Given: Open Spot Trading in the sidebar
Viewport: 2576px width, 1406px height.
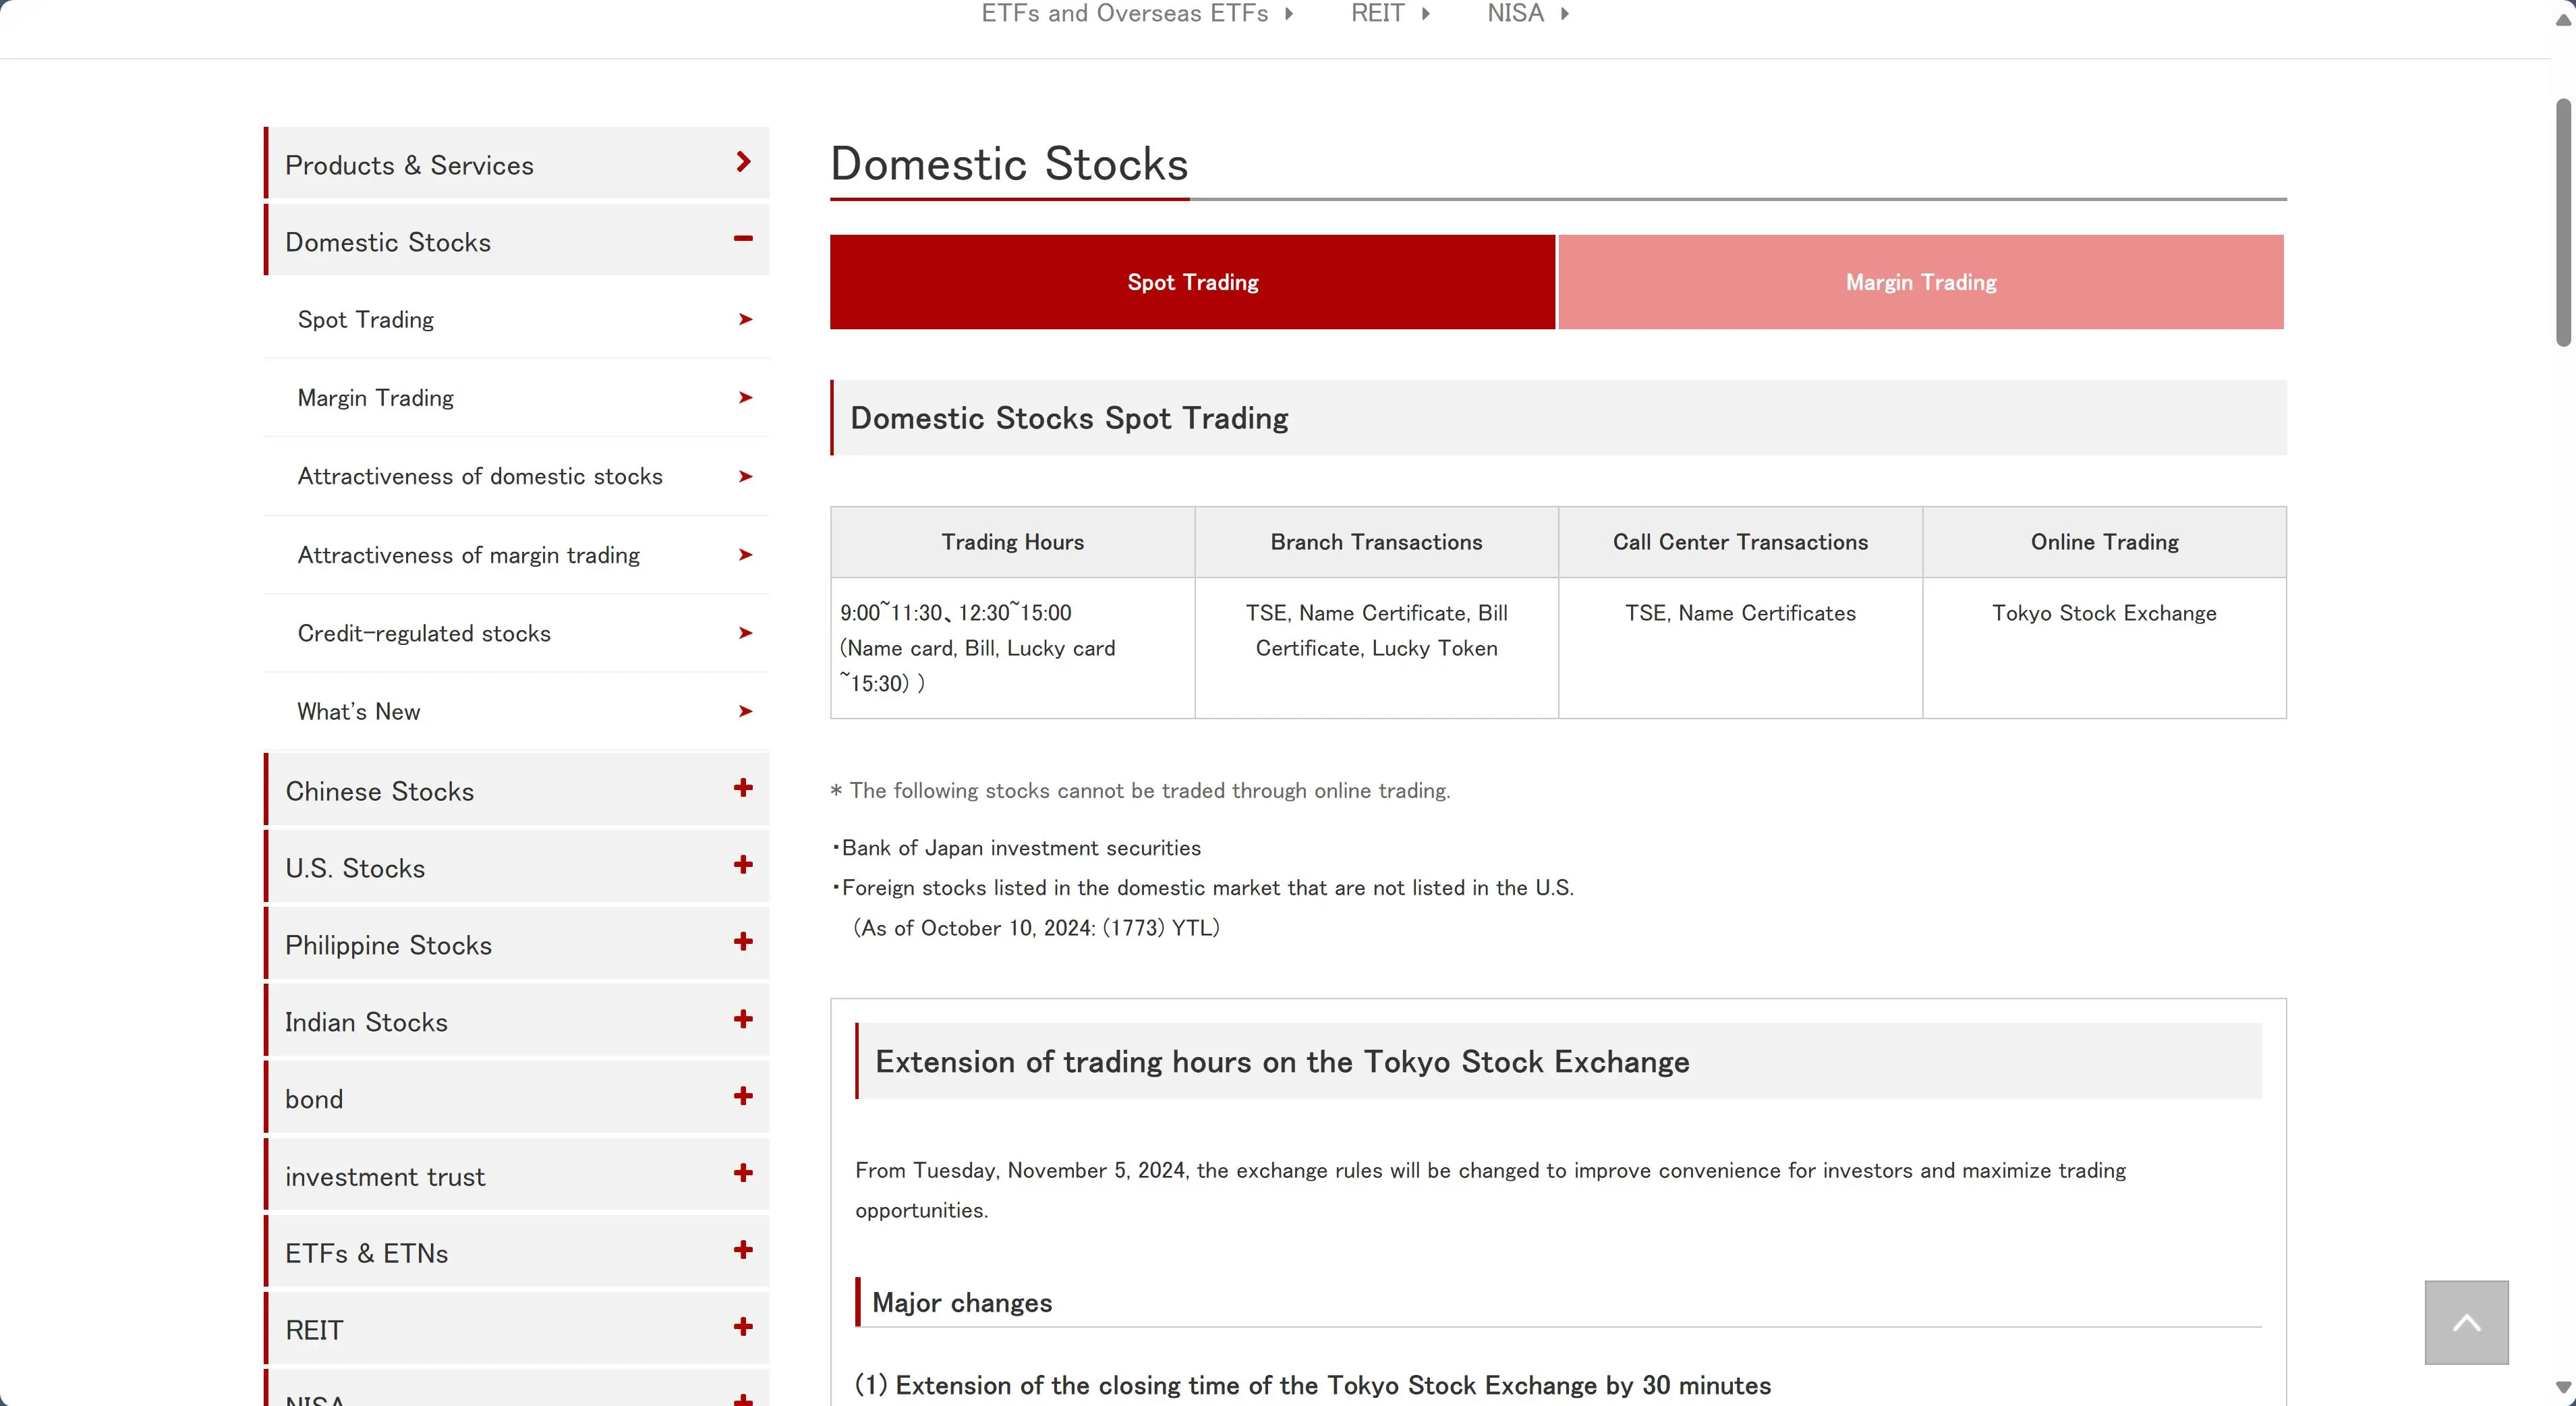Looking at the screenshot, I should (x=517, y=319).
